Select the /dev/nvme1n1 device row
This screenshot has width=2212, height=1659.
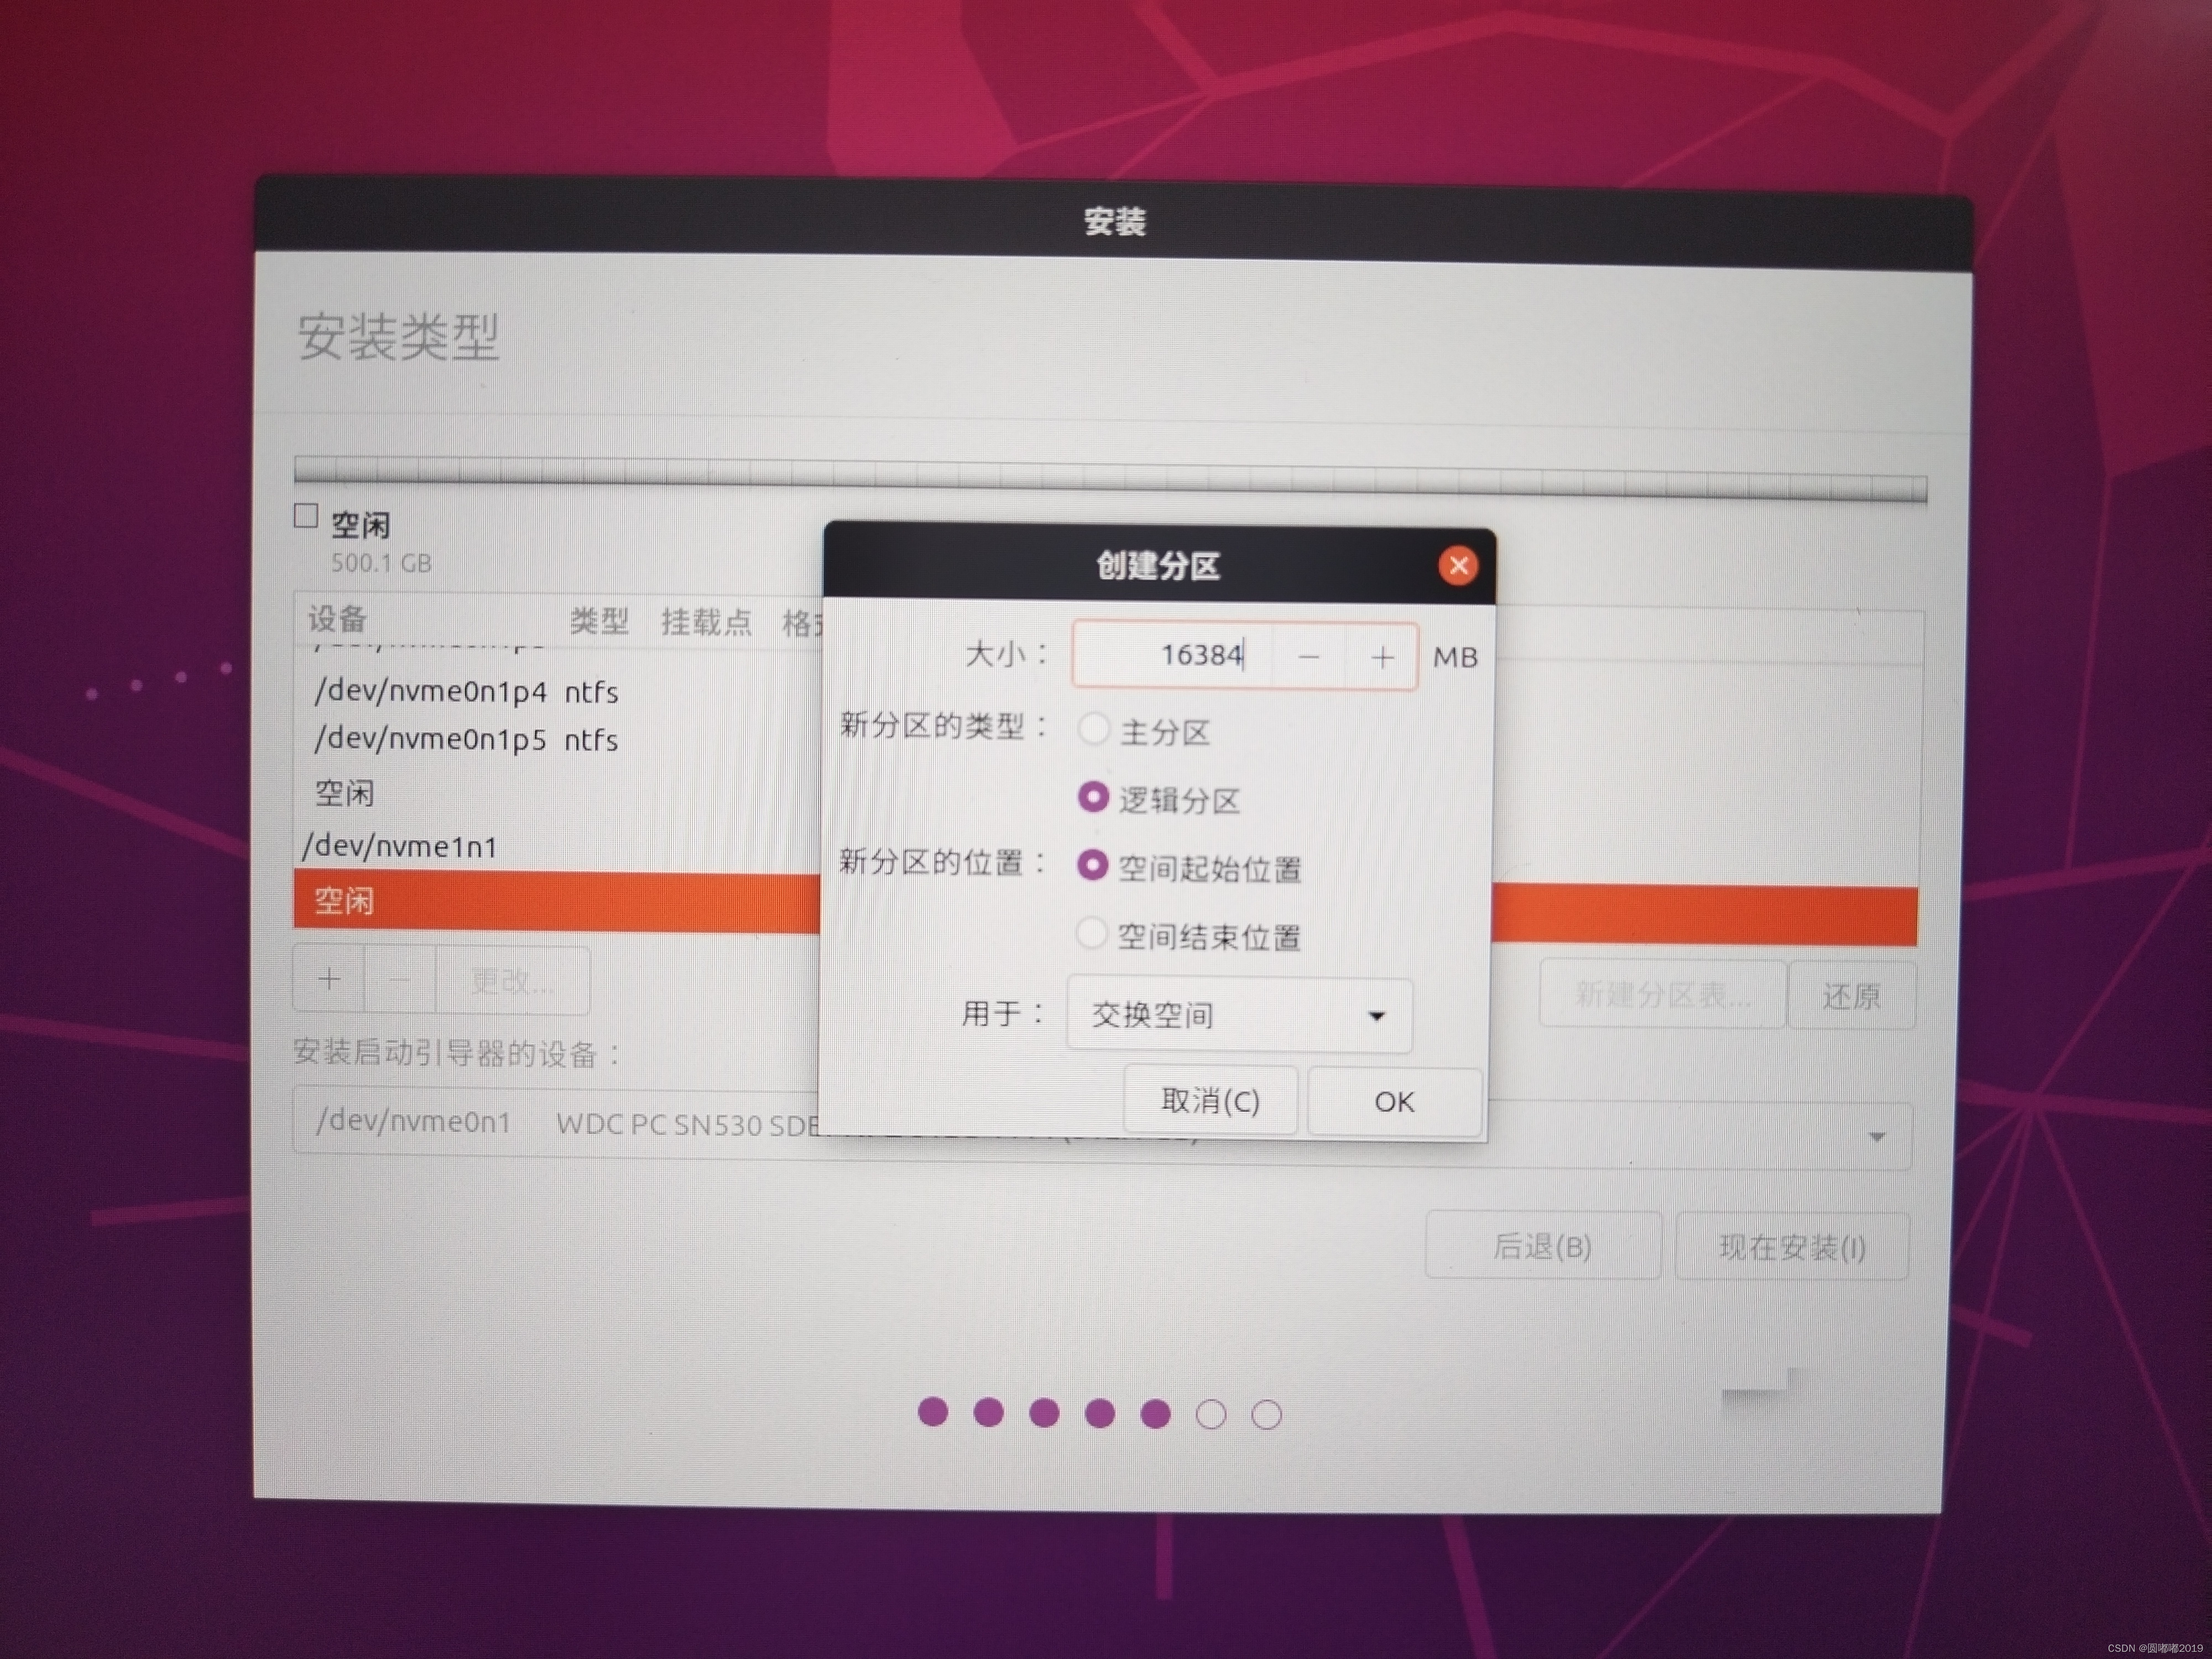400,847
